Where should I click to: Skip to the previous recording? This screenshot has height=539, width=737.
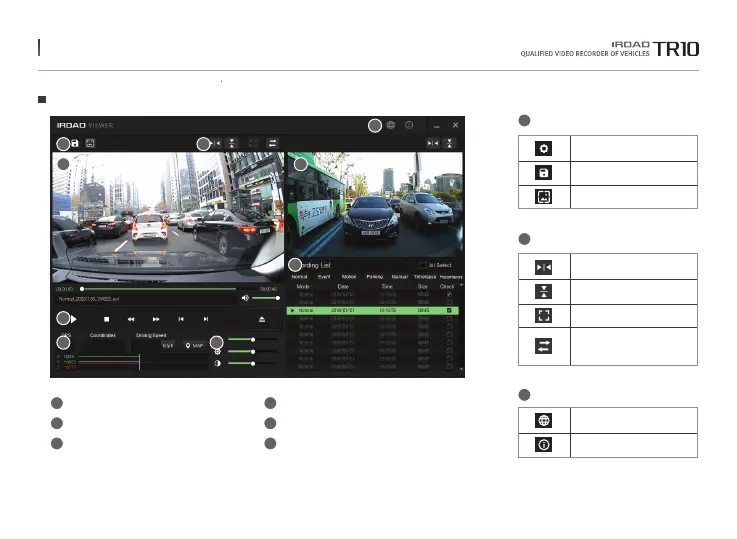(x=181, y=319)
